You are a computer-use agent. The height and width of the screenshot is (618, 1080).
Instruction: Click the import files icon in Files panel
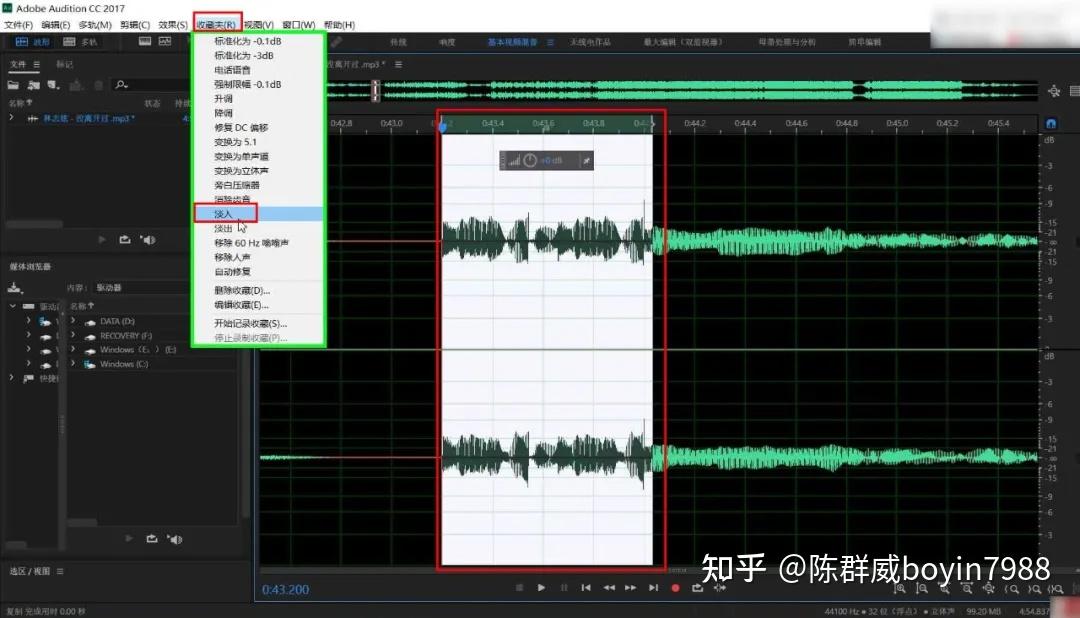pos(34,85)
